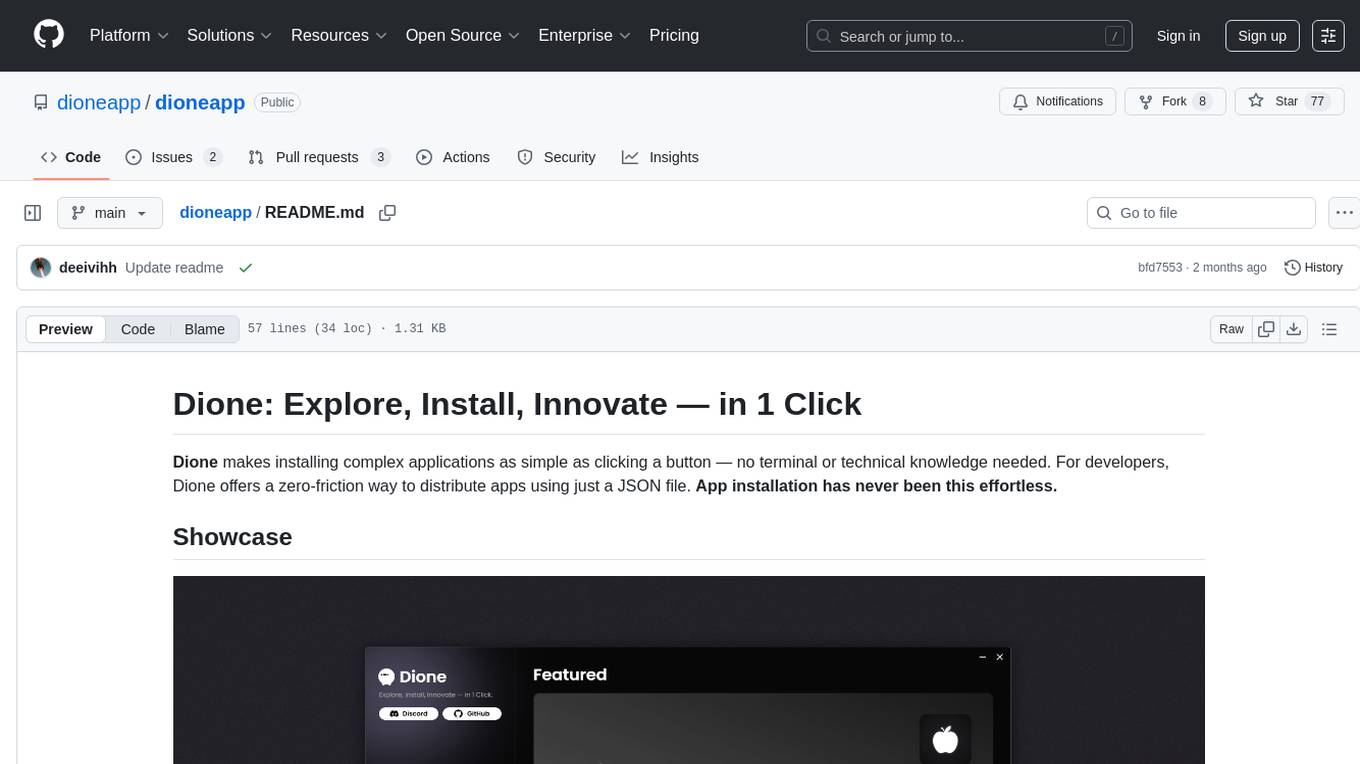
Task: Switch to the Code tab
Action: [71, 157]
